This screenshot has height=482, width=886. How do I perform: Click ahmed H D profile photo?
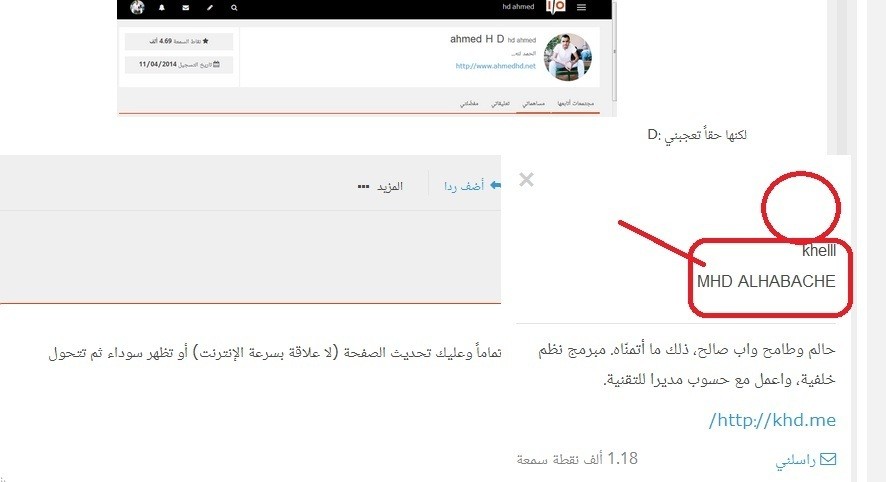[x=567, y=57]
